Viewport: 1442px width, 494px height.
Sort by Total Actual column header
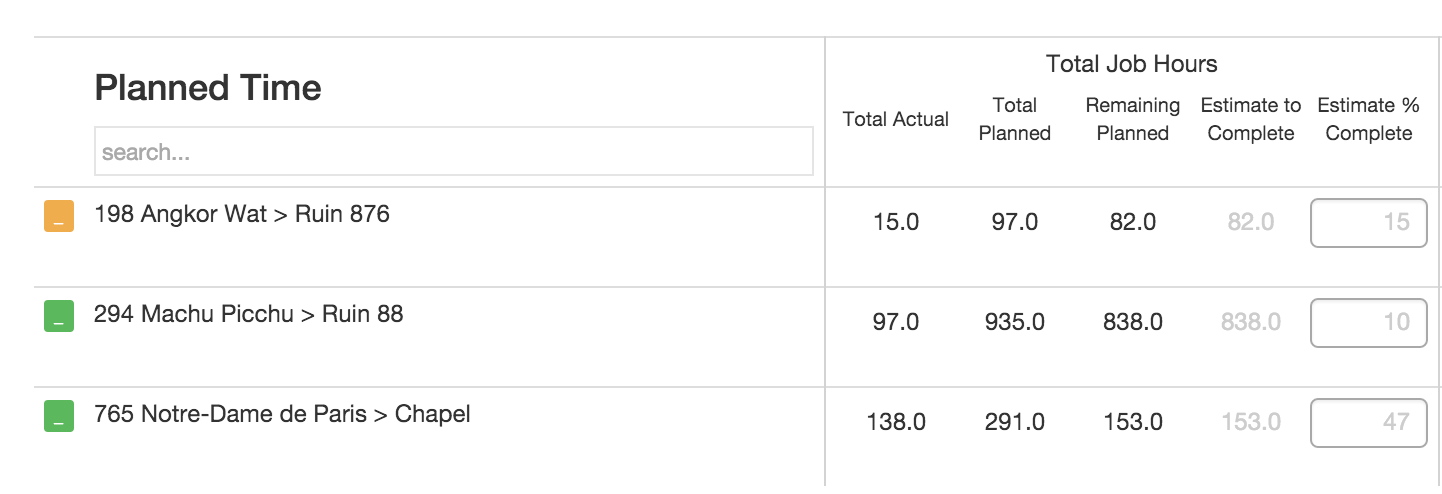[895, 119]
